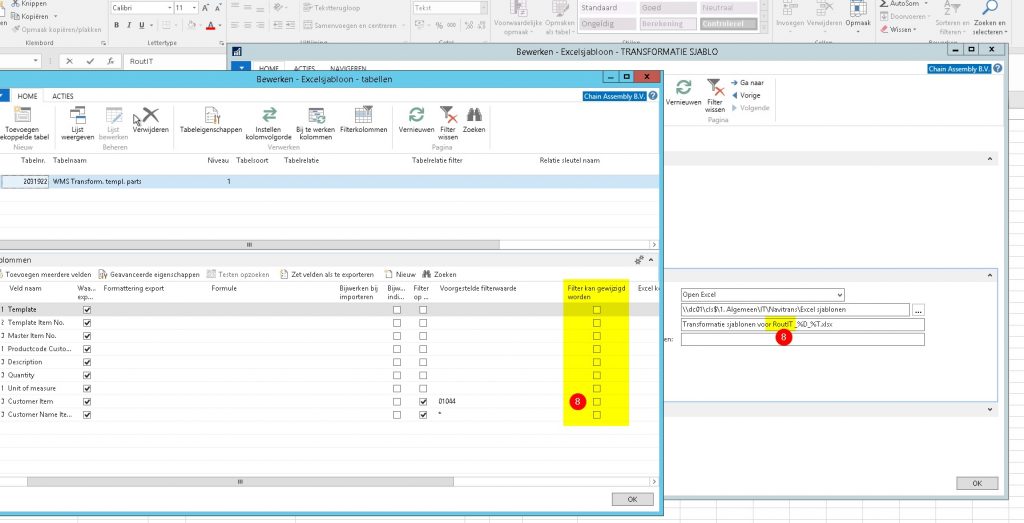This screenshot has width=1024, height=523.
Task: Select WMS Transform. templ. parts row
Action: pyautogui.click(x=329, y=182)
